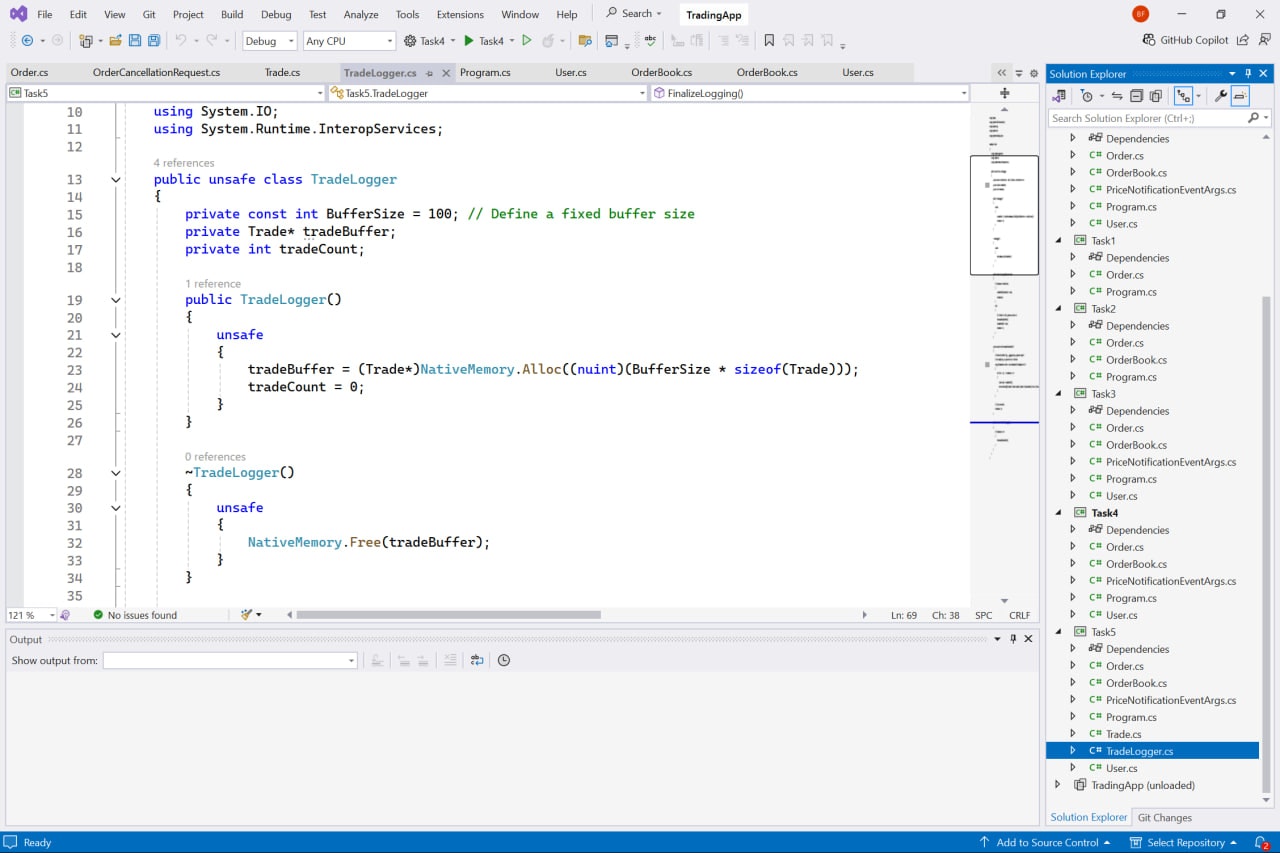Screen dimensions: 1280x853
Task: Open Properties wrench icon in Solution Explorer
Action: [1220, 96]
